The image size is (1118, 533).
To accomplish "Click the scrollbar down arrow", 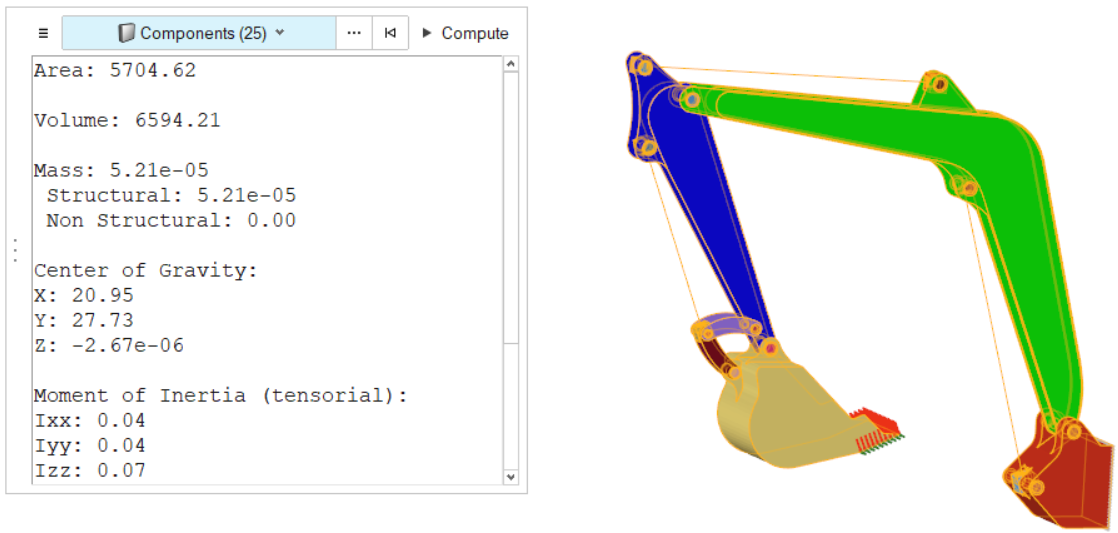I will tap(511, 476).
